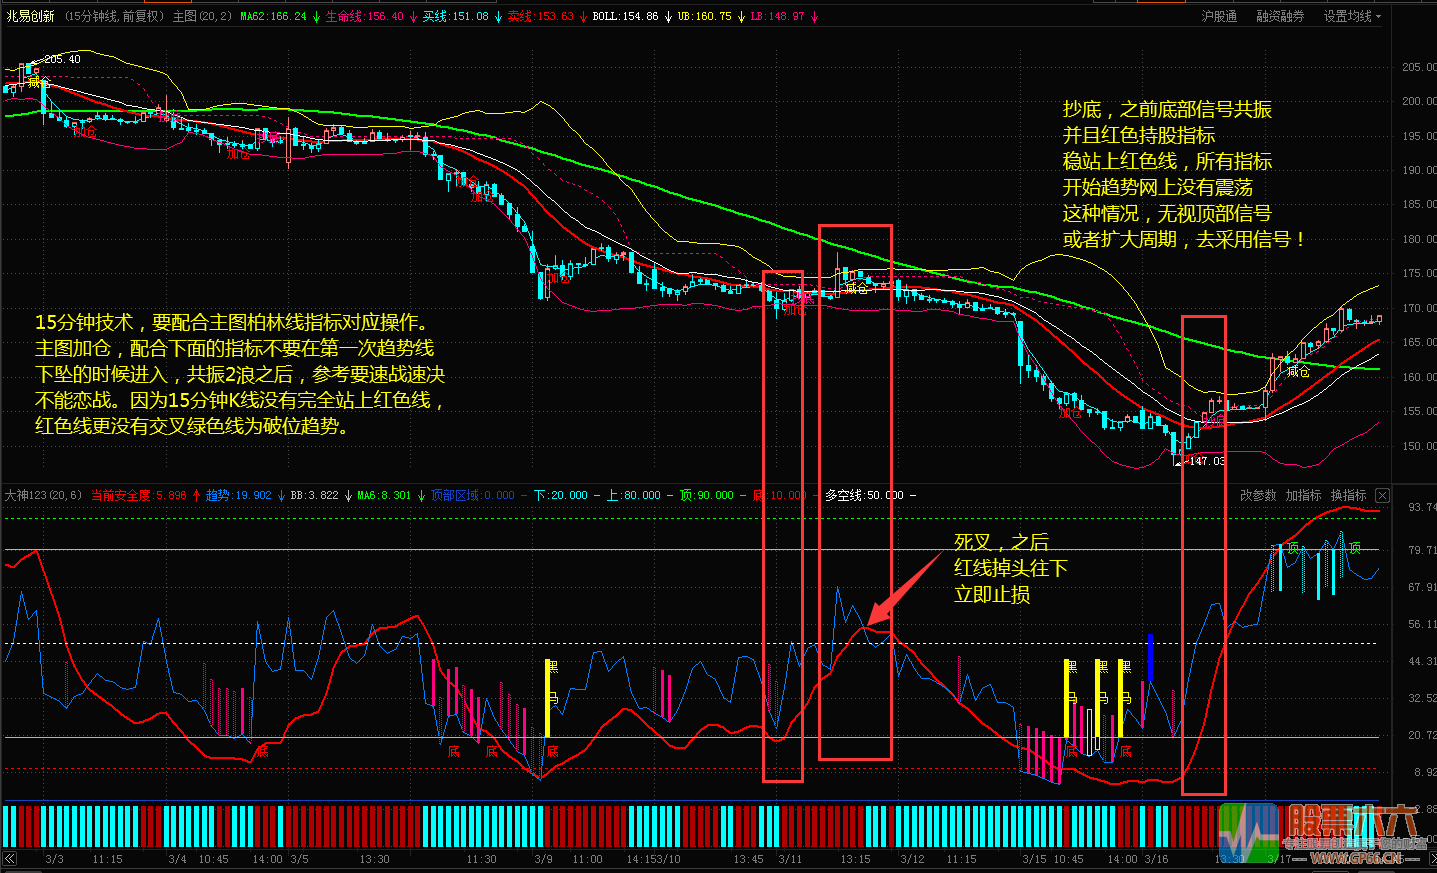Click the blue bar in indicator panel

(x=1150, y=657)
